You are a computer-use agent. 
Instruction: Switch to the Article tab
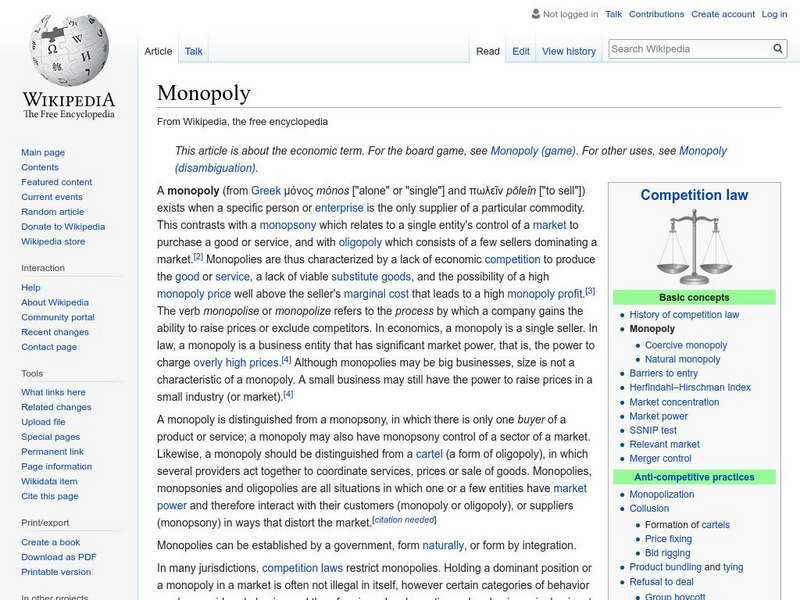(158, 51)
